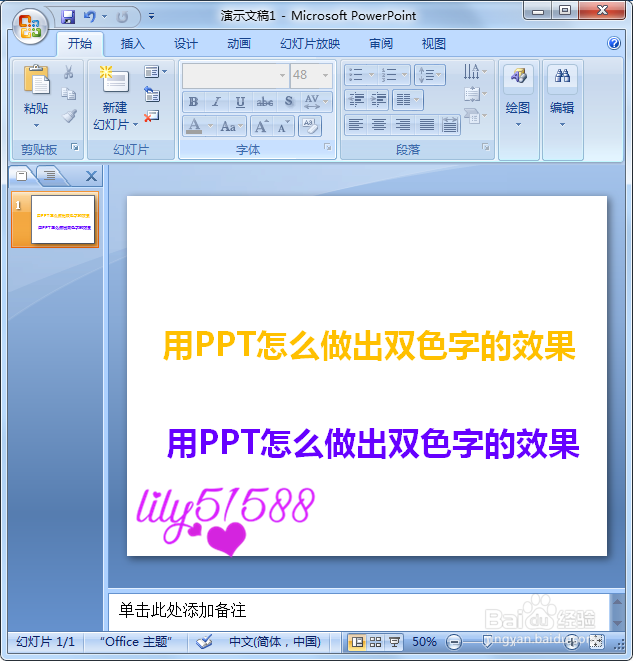
Task: Toggle Underline formatting
Action: click(240, 101)
